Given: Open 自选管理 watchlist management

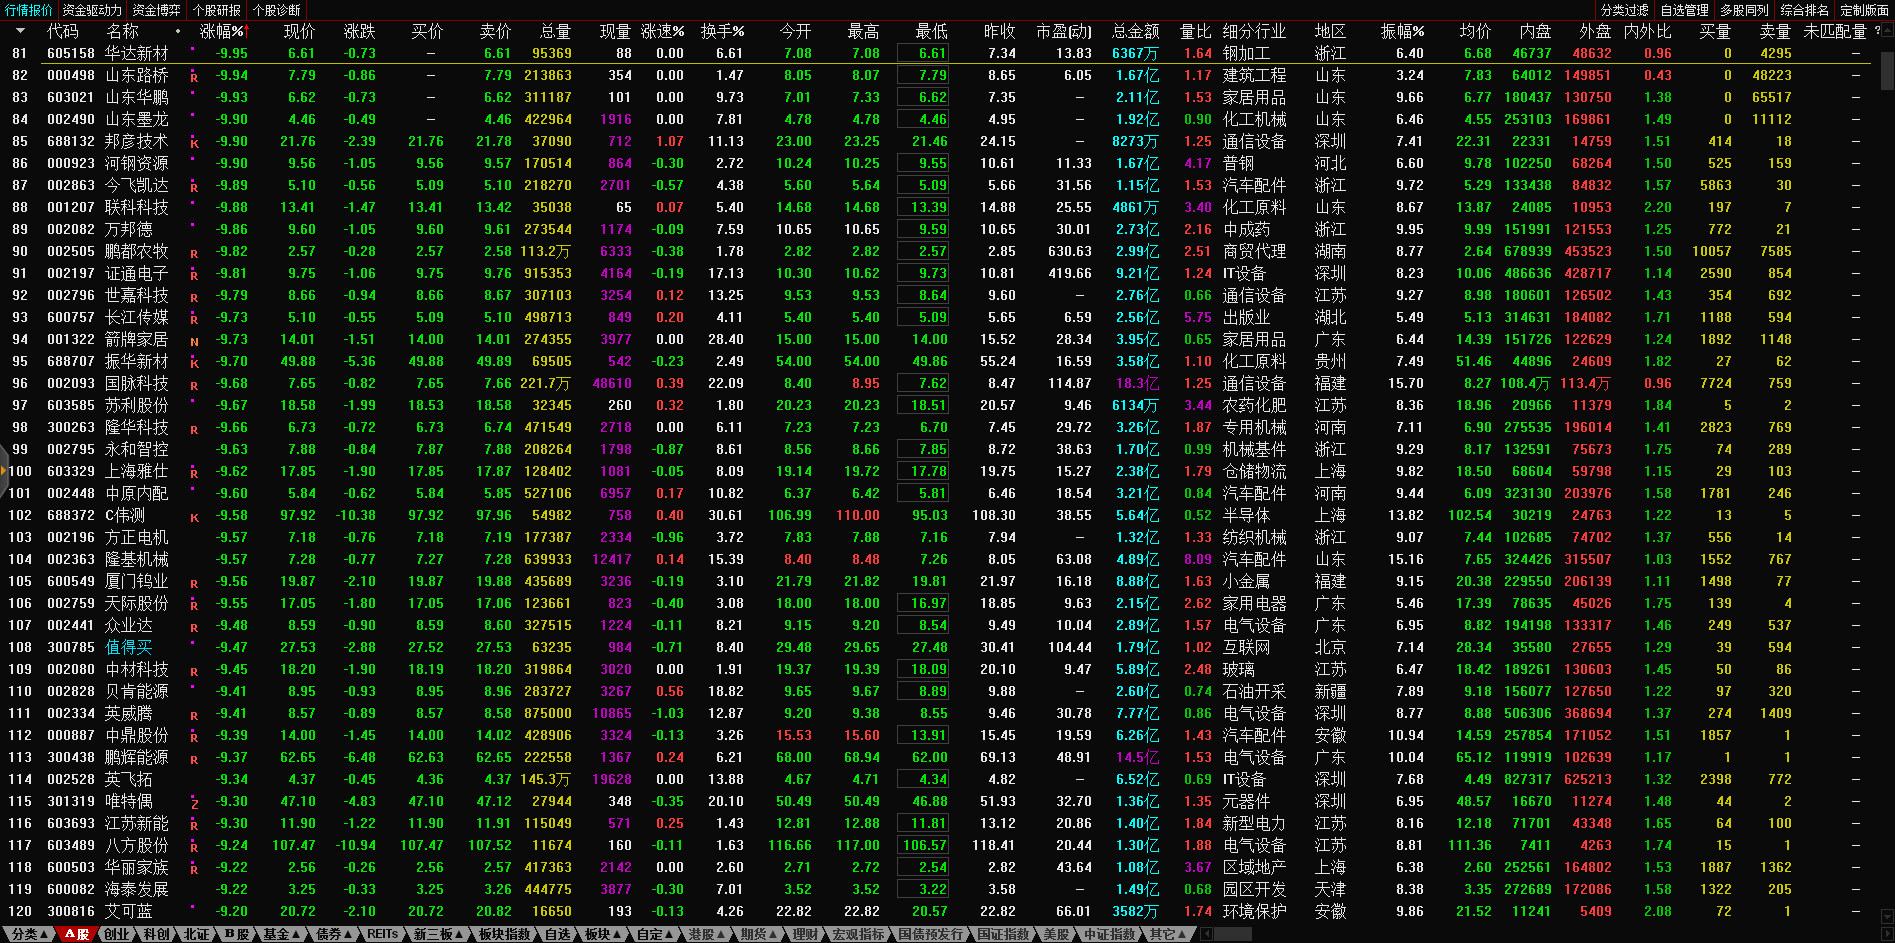Looking at the screenshot, I should click(x=1684, y=10).
